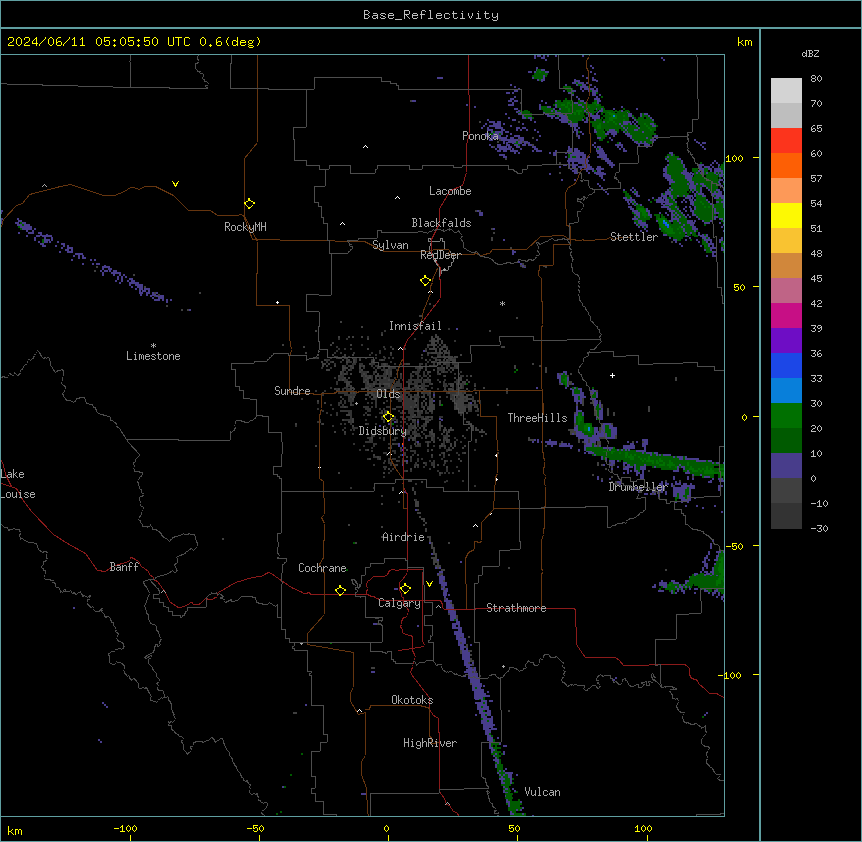The height and width of the screenshot is (842, 862).
Task: Click the white asterisk marker above Limestone
Action: pyautogui.click(x=153, y=346)
